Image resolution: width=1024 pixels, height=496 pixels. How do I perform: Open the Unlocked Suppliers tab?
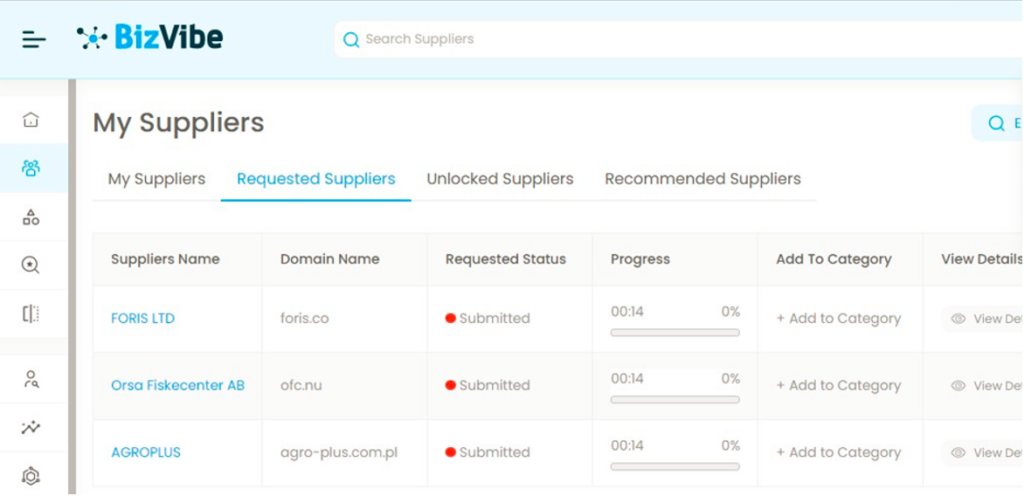pos(500,179)
